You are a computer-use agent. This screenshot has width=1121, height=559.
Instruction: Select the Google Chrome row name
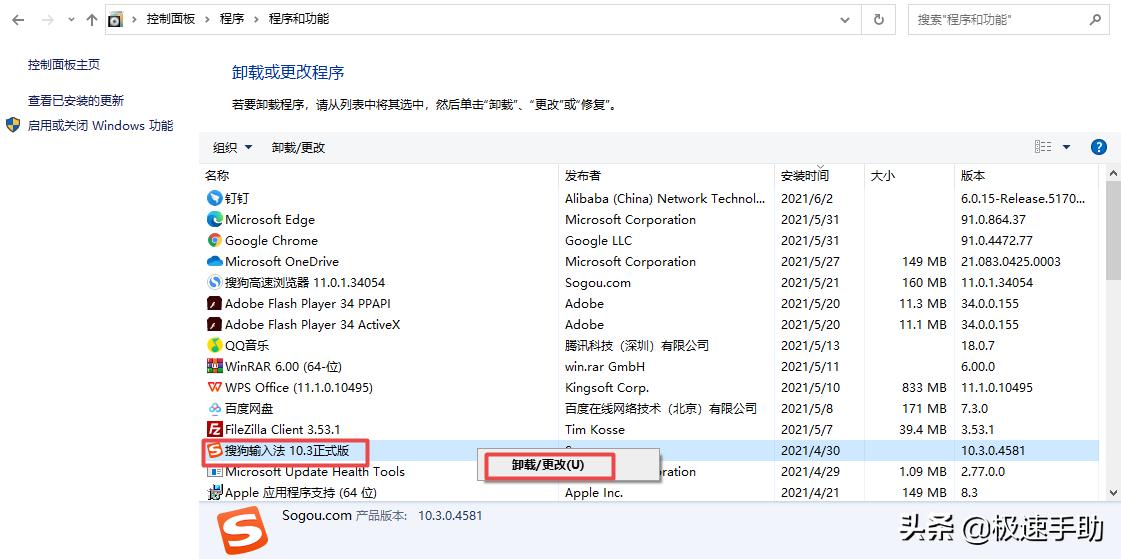click(x=271, y=240)
